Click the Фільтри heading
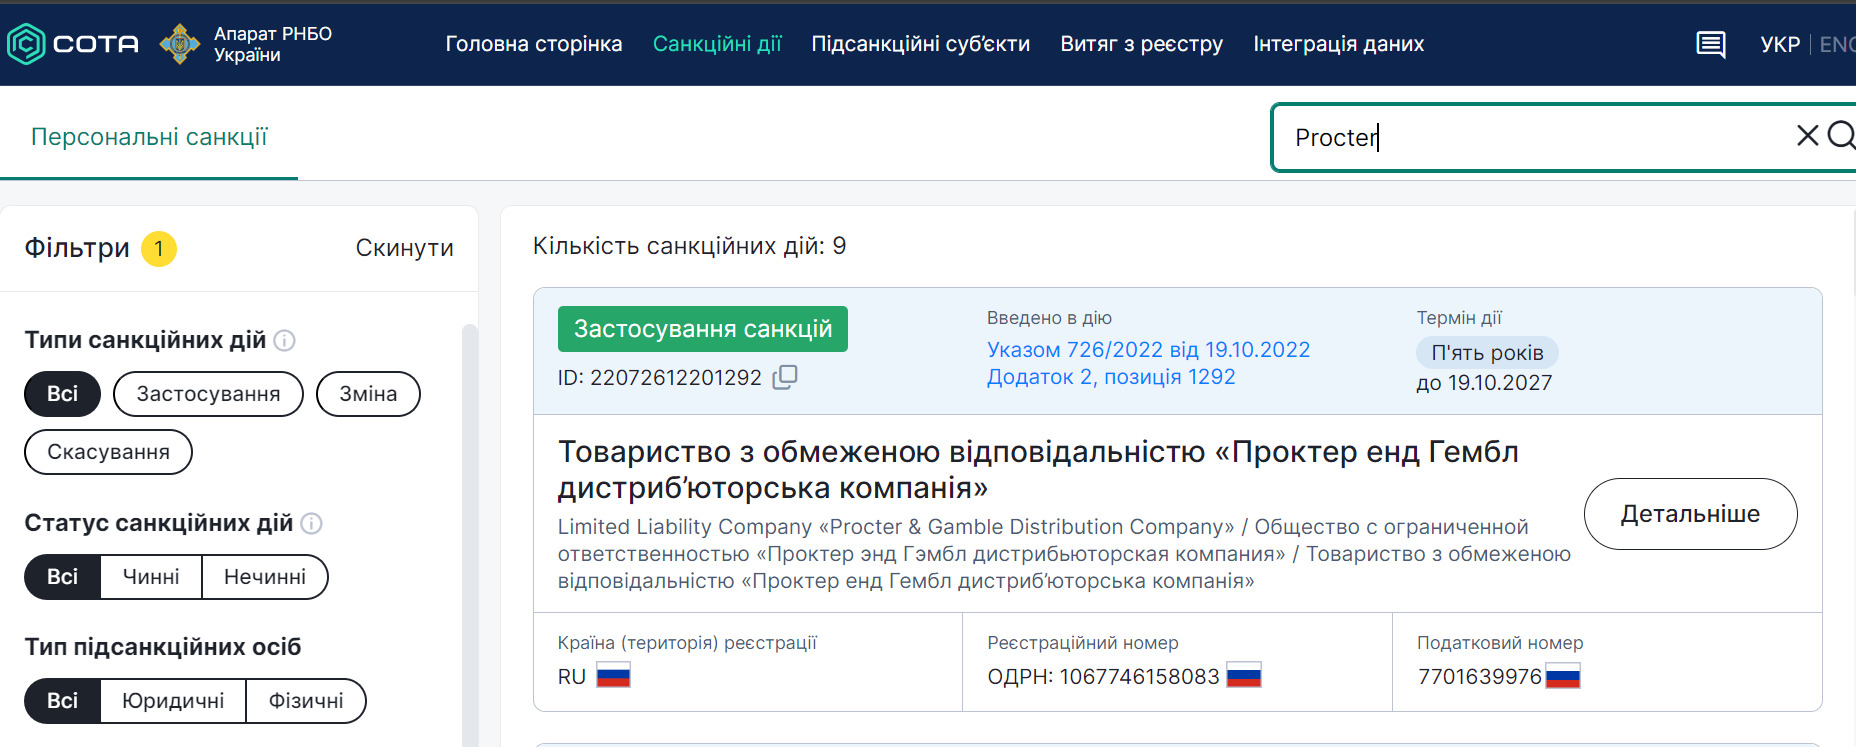Screen dimensions: 1856x747 (x=77, y=248)
